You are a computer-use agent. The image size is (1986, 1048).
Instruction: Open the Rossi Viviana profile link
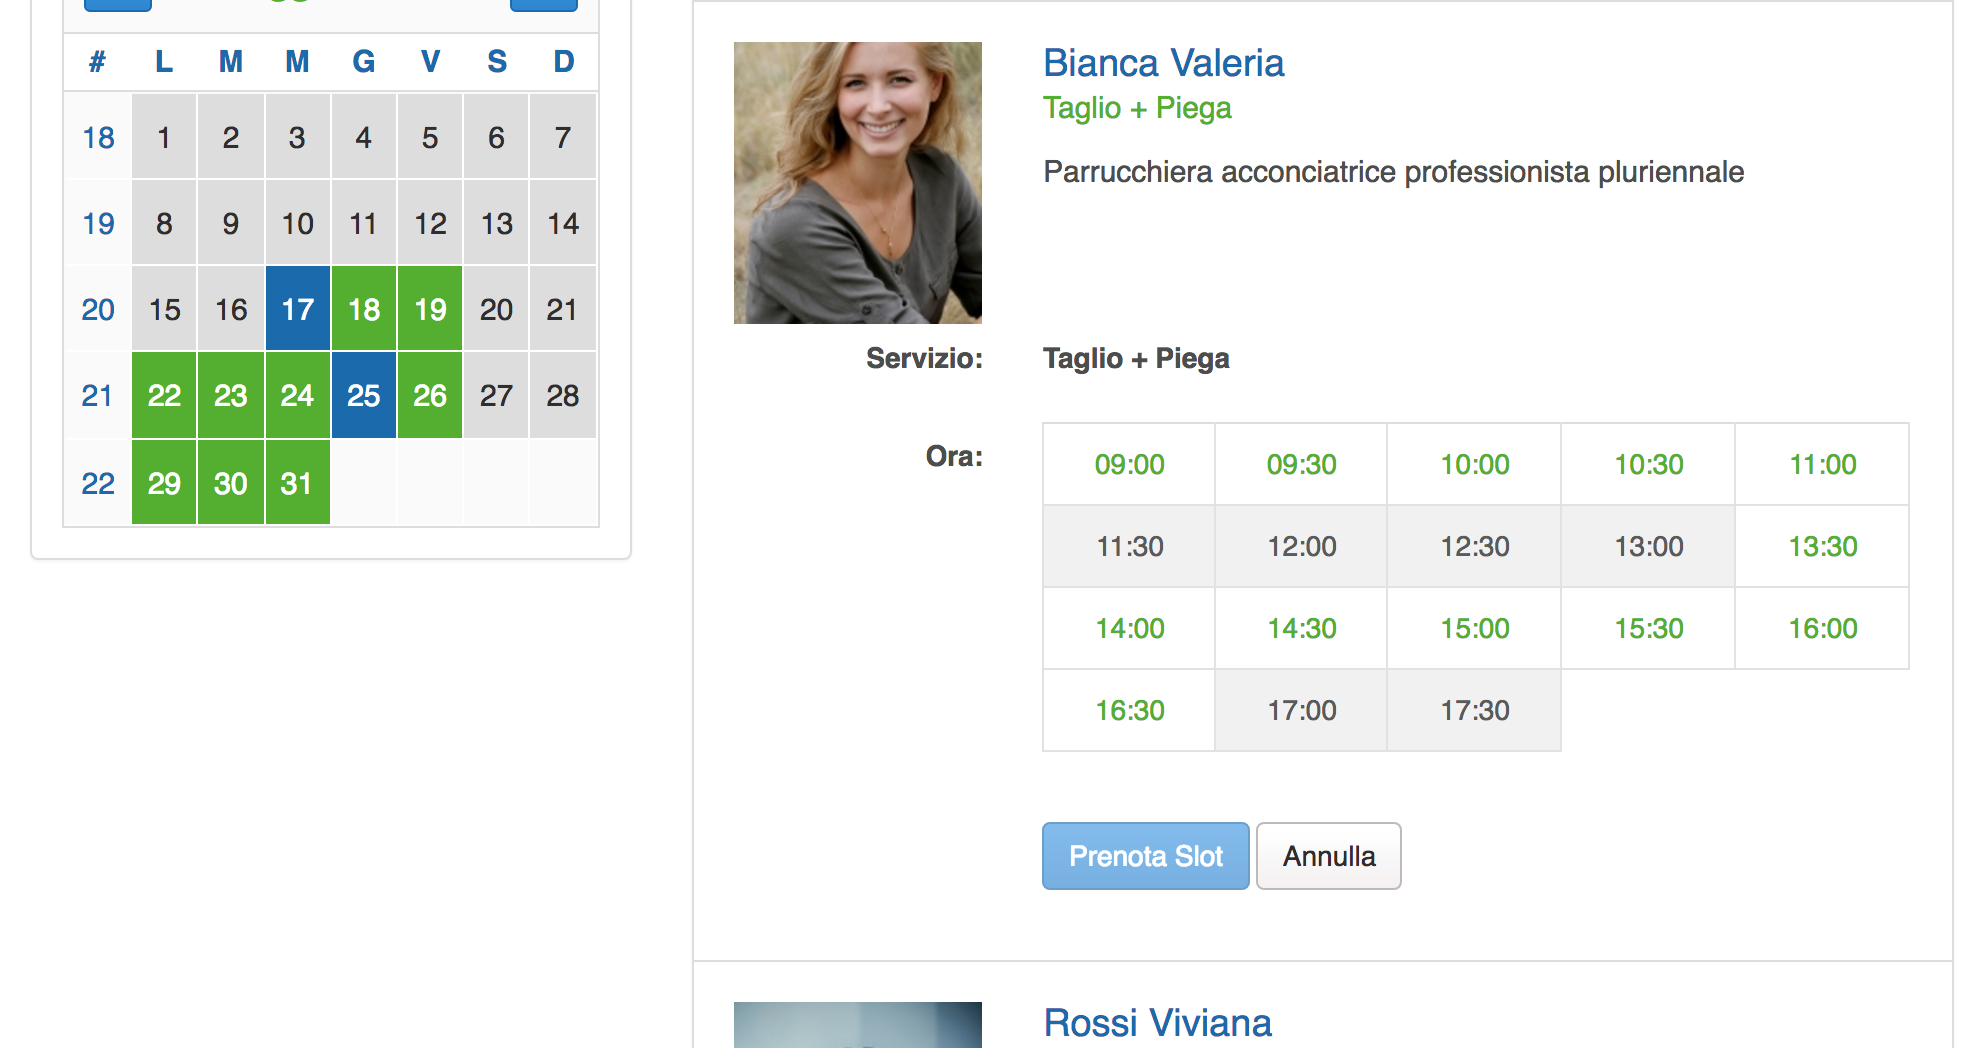click(1157, 1023)
